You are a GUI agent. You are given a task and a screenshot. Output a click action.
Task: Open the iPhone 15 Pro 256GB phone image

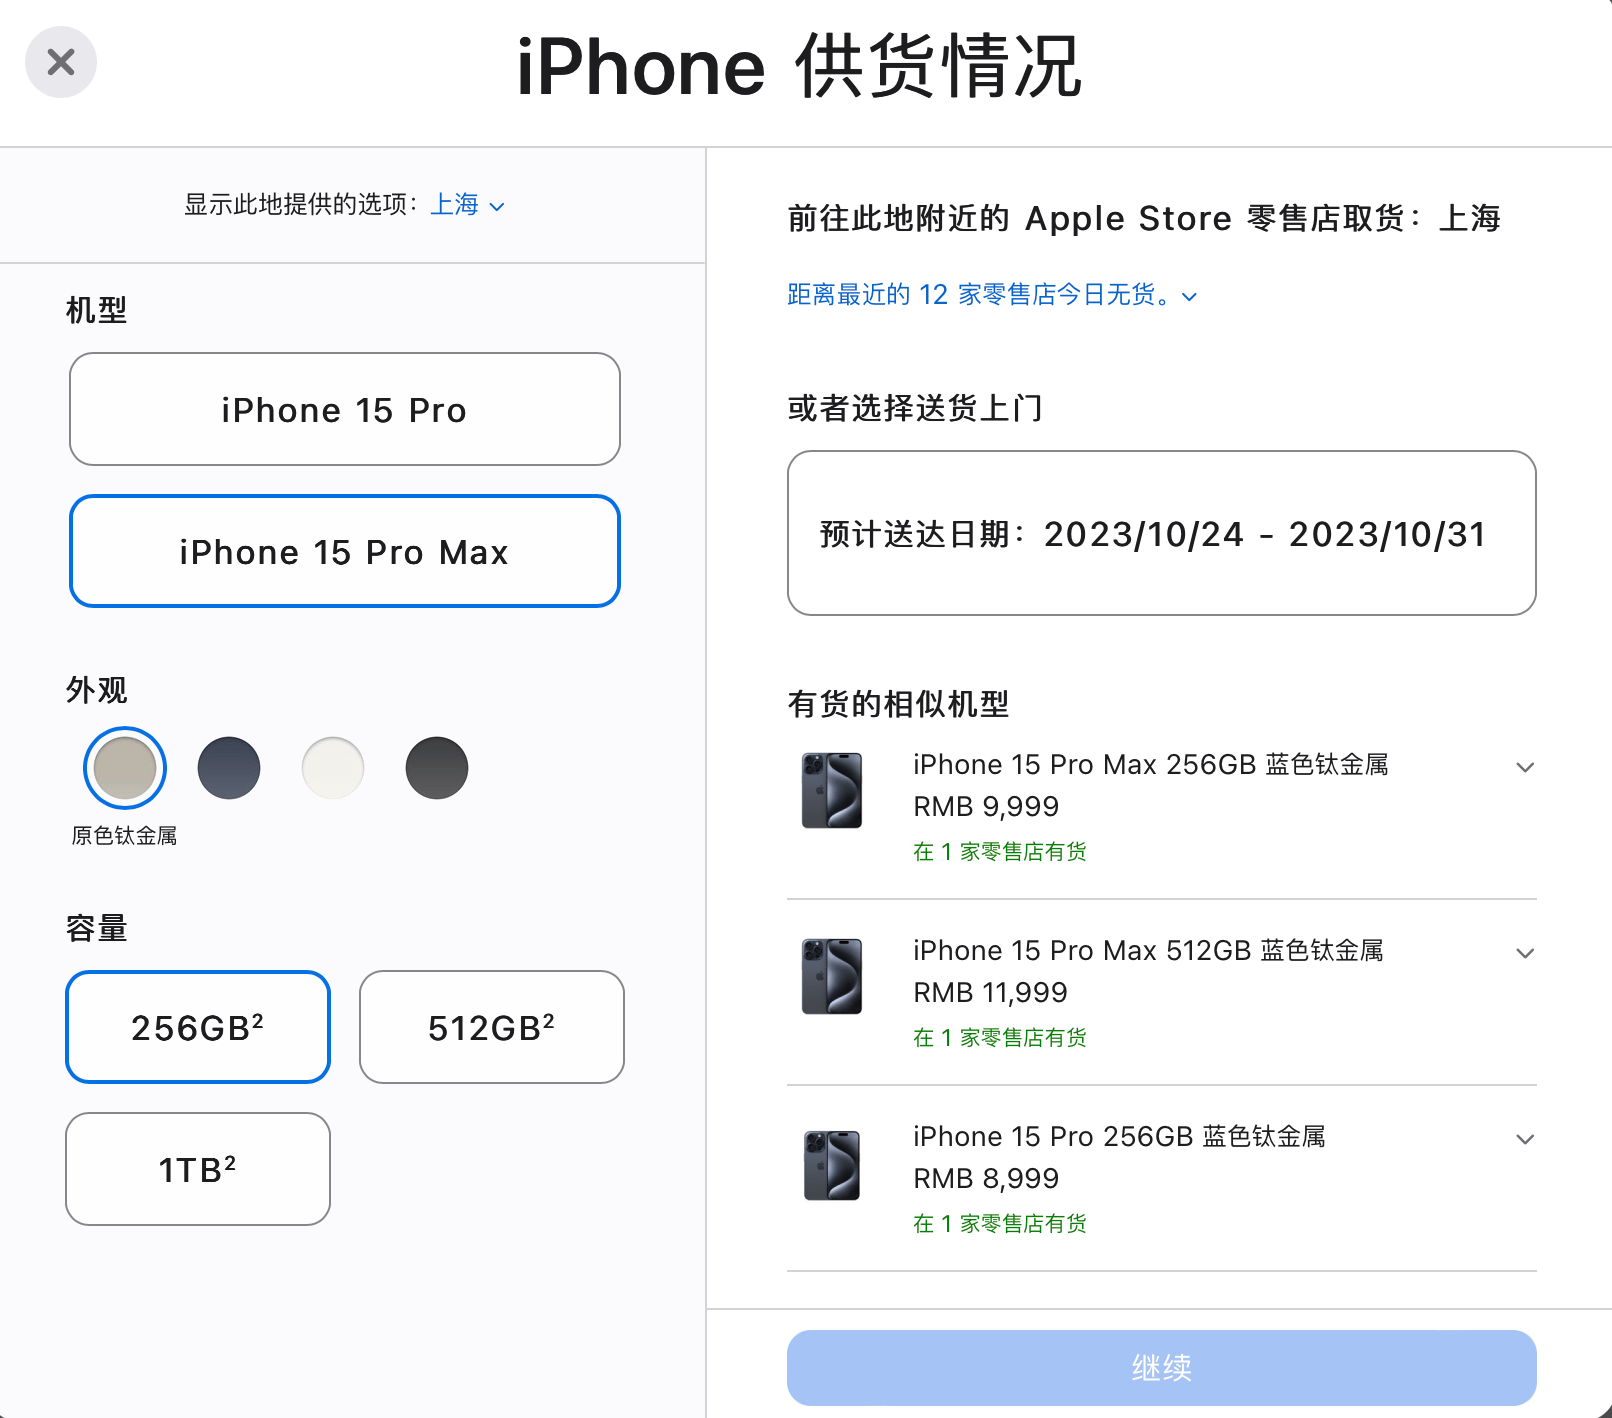[832, 1165]
